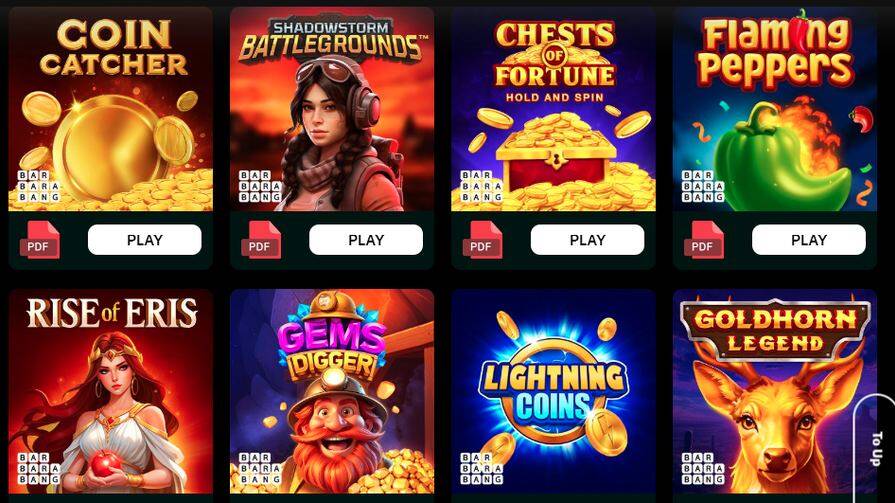Select the Coin Catcher game thumbnail
This screenshot has height=503, width=895.
[111, 109]
